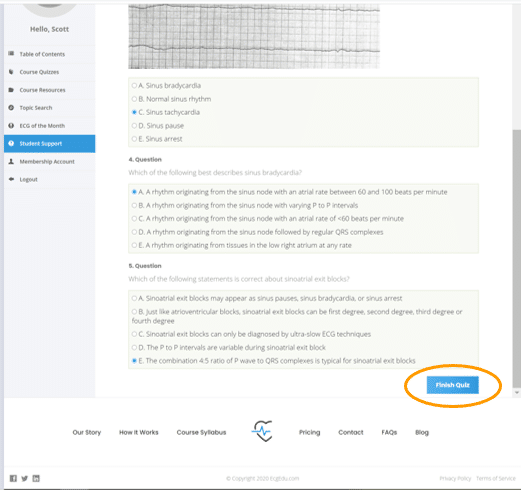Click the page vertical scrollbar thumb
Image resolution: width=521 pixels, height=490 pixels.
coord(516,258)
